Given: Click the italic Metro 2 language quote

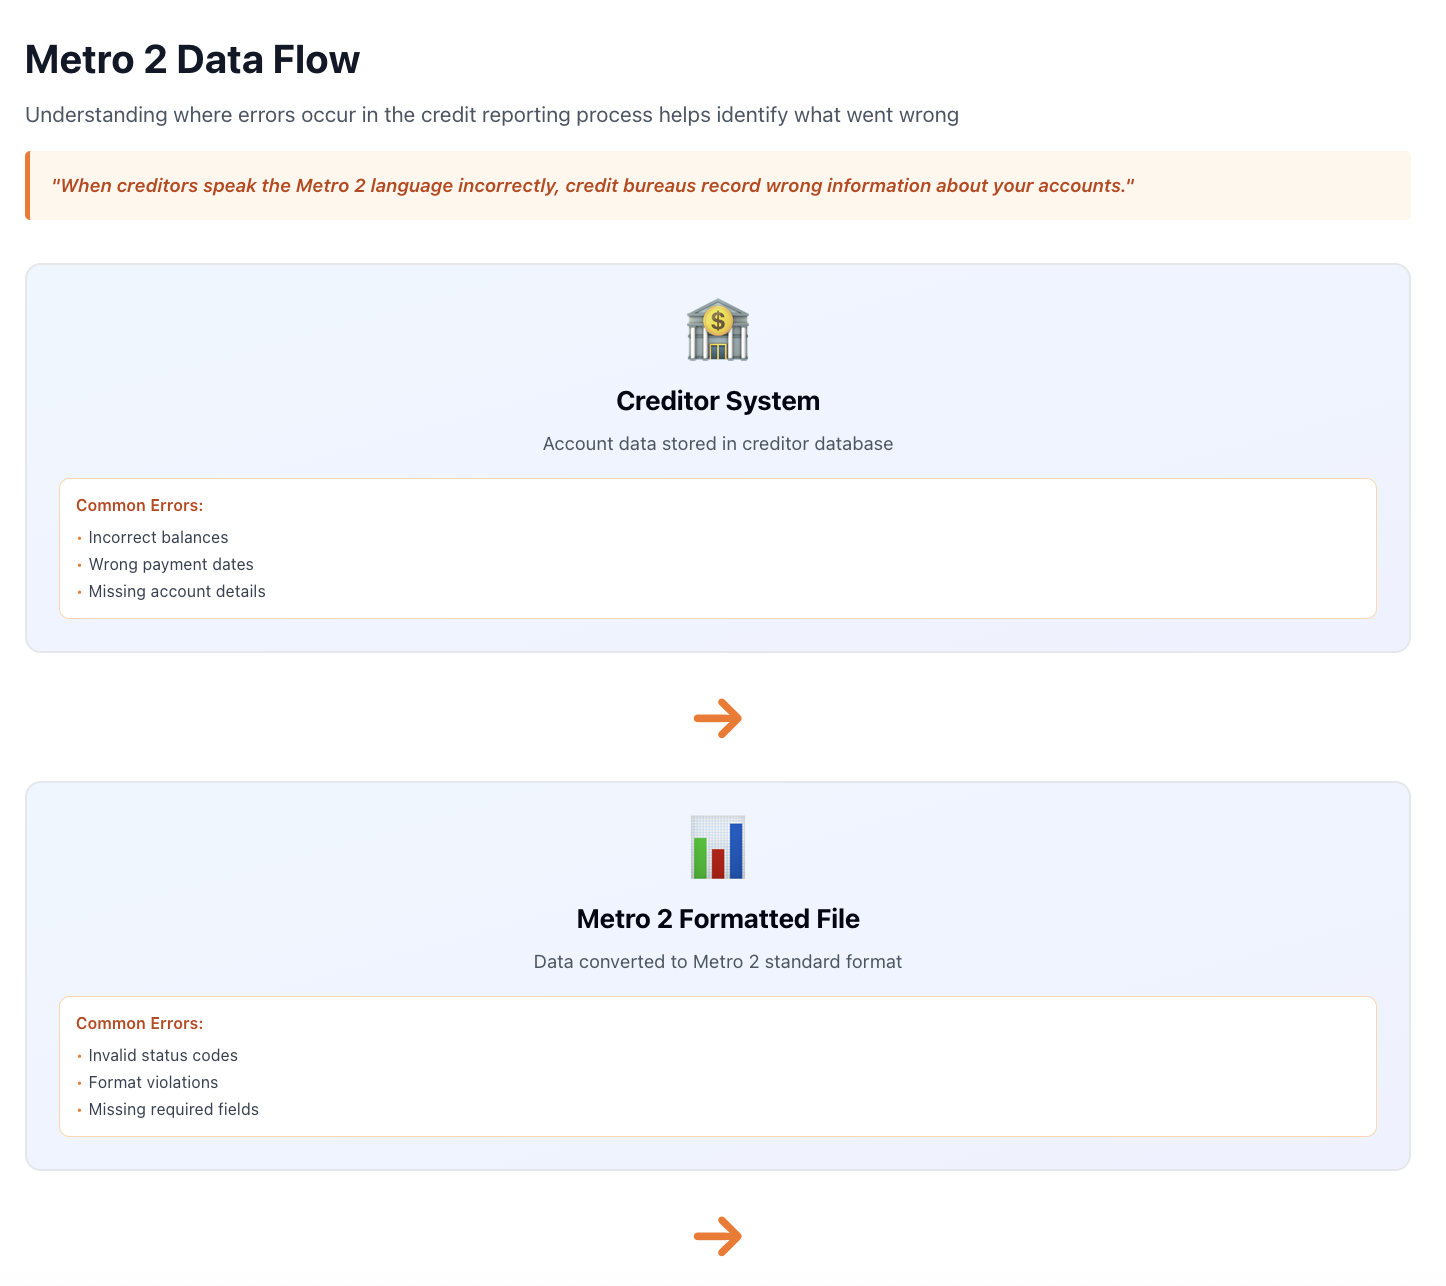Looking at the screenshot, I should pyautogui.click(x=593, y=186).
